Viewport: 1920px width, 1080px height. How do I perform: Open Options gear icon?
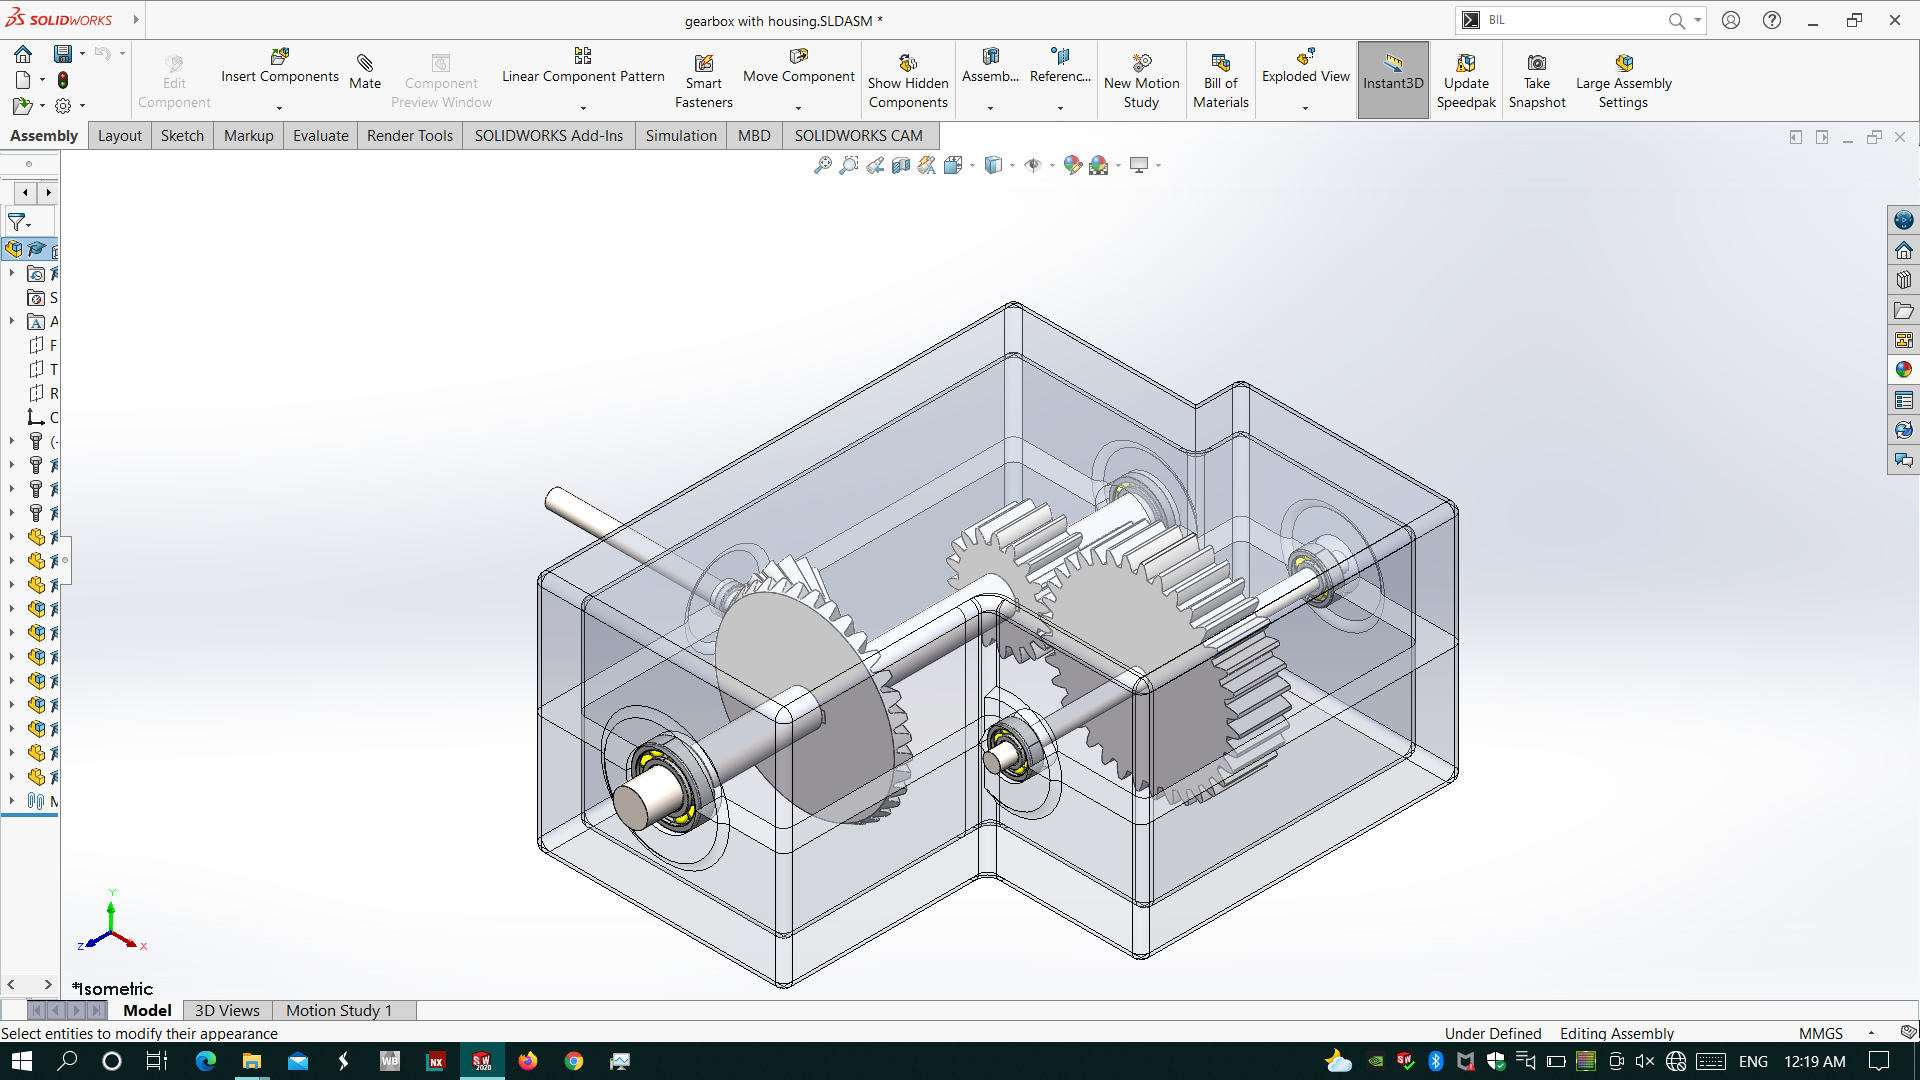click(x=63, y=105)
